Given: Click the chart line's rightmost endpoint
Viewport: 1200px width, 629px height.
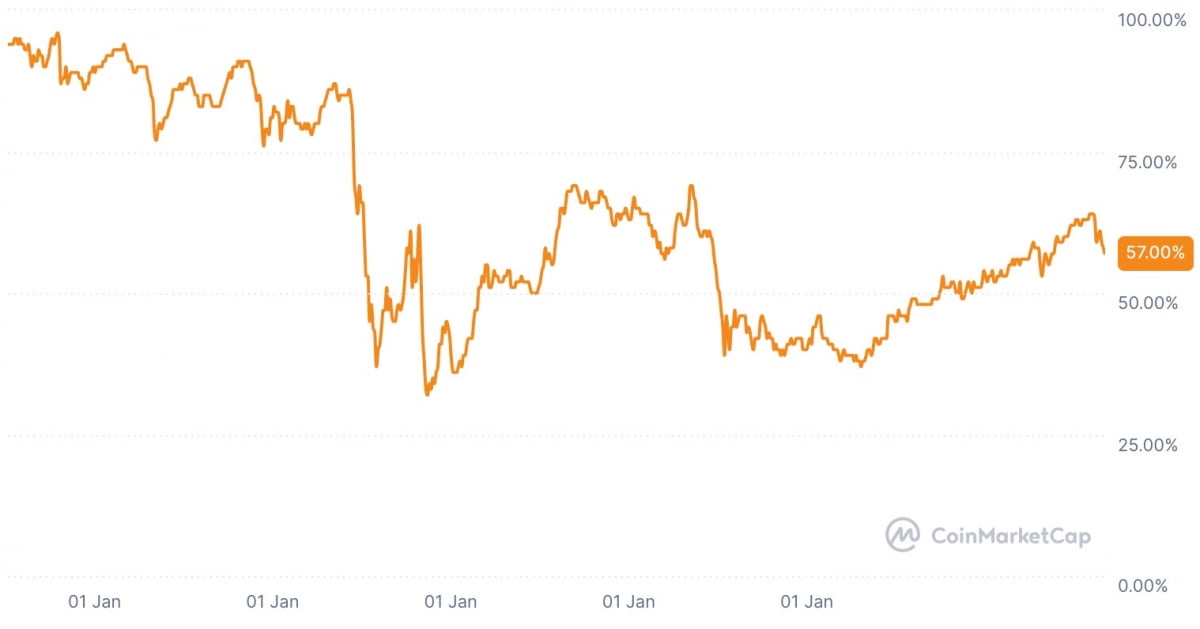Looking at the screenshot, I should [x=1104, y=253].
